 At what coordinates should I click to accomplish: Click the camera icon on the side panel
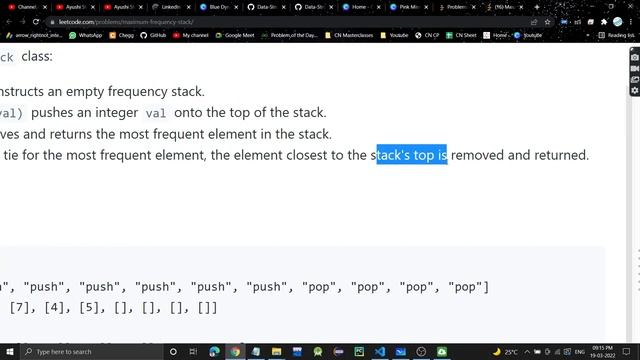(635, 58)
